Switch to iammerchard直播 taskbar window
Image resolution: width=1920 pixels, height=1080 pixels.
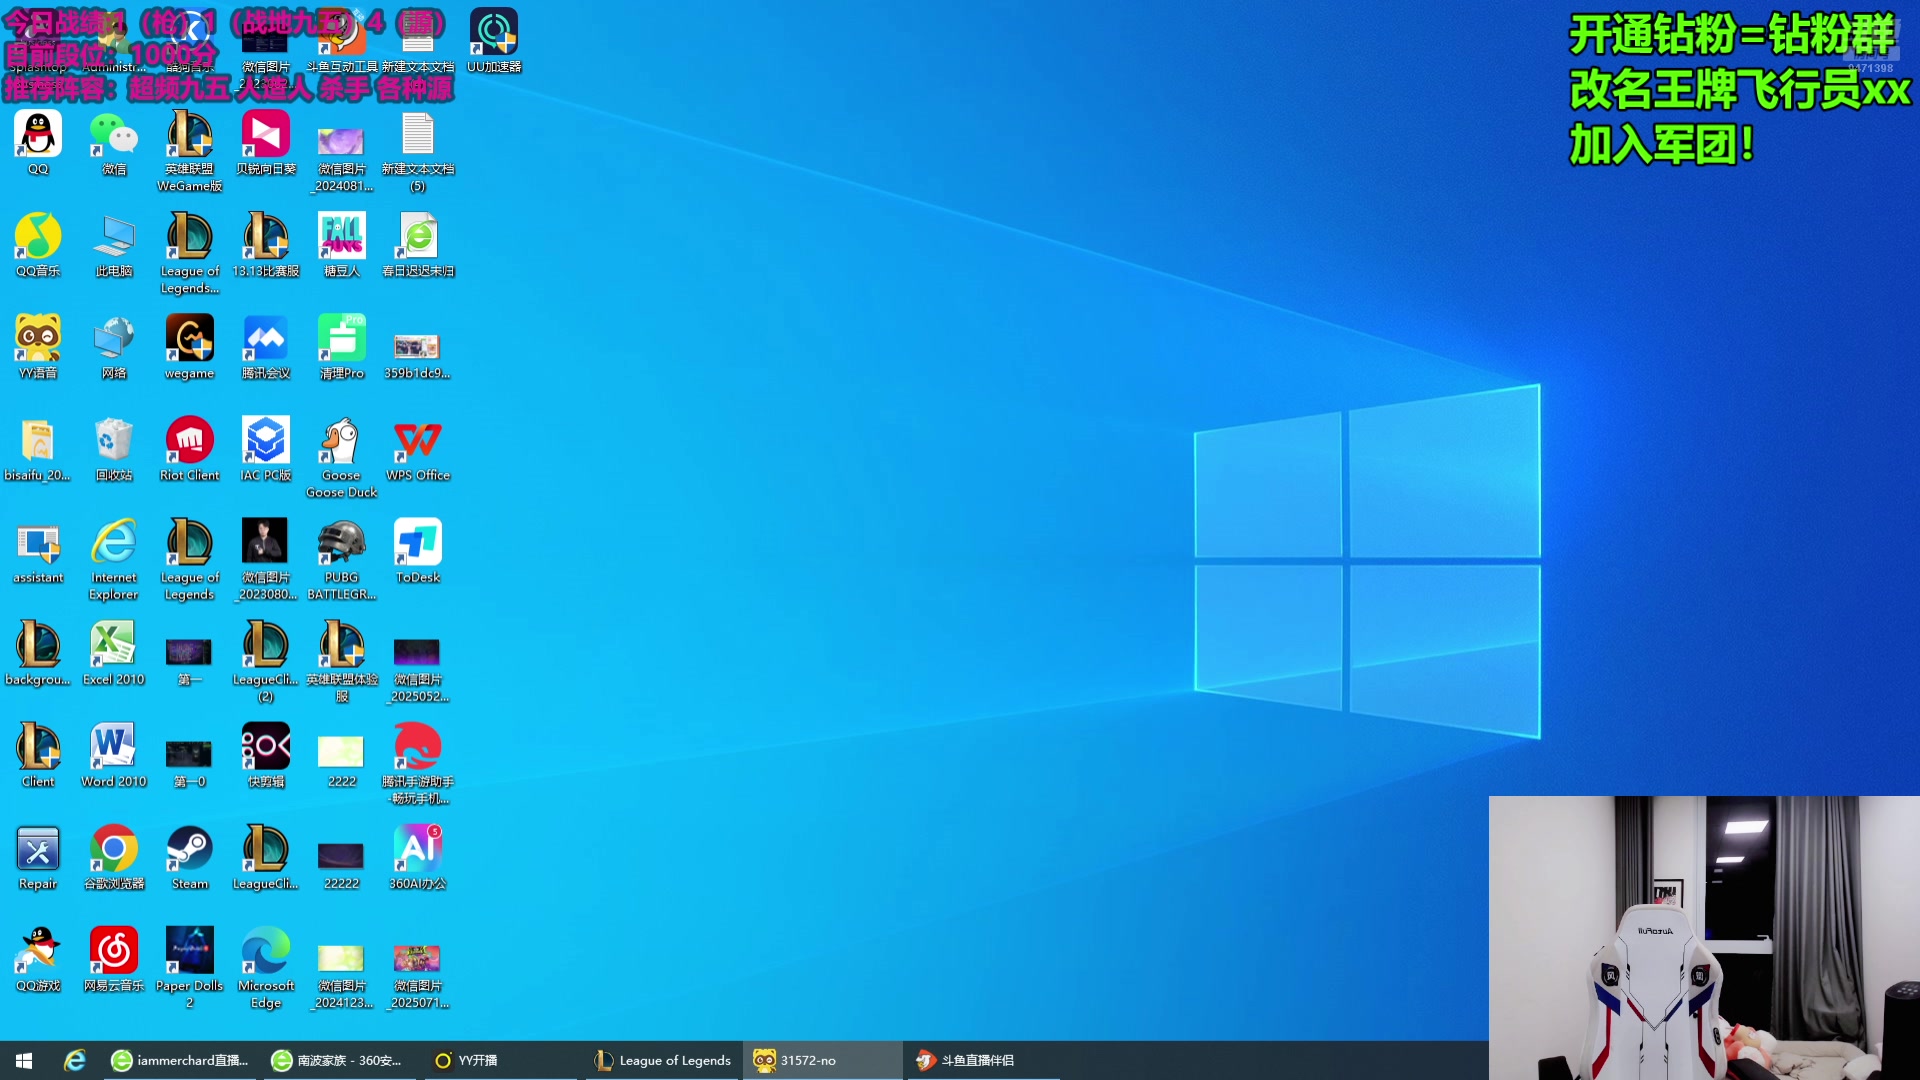pos(180,1060)
